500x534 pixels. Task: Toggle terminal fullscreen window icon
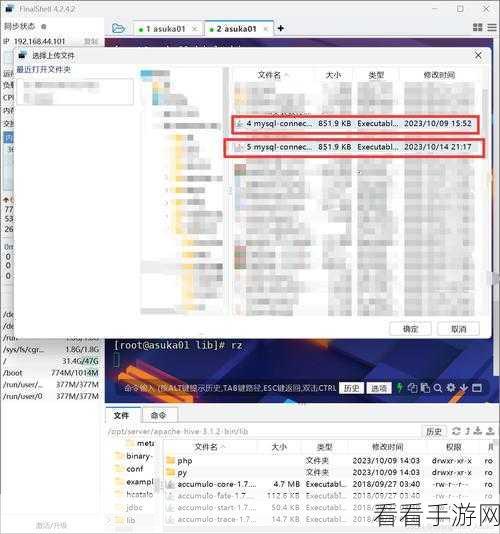click(x=477, y=388)
